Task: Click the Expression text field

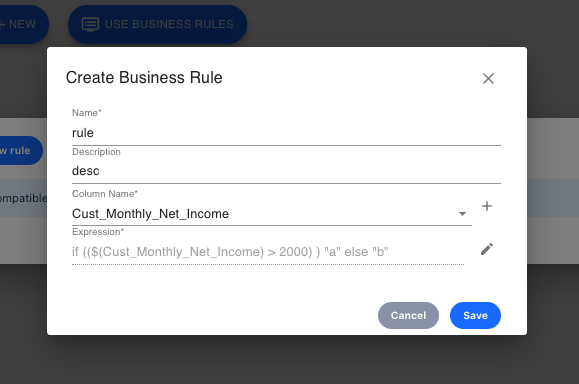Action: coord(268,252)
